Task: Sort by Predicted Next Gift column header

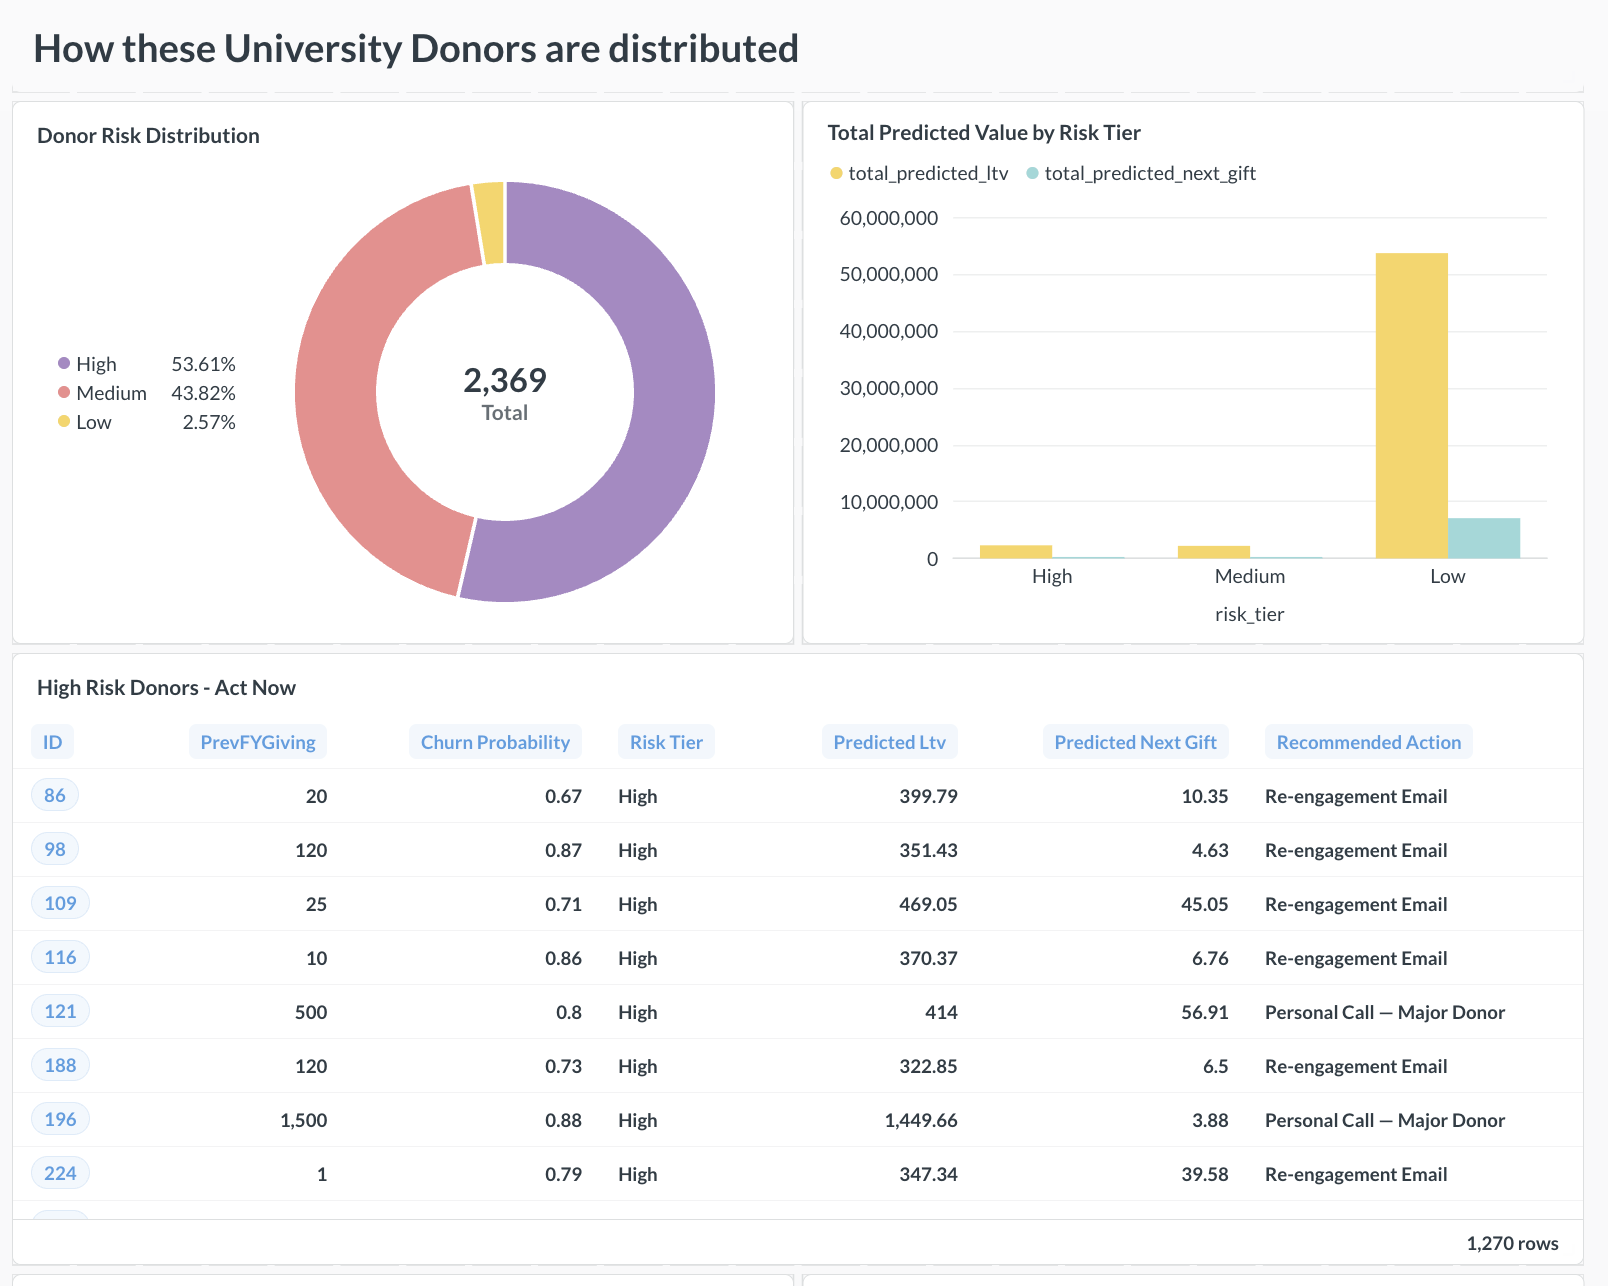Action: click(1136, 742)
